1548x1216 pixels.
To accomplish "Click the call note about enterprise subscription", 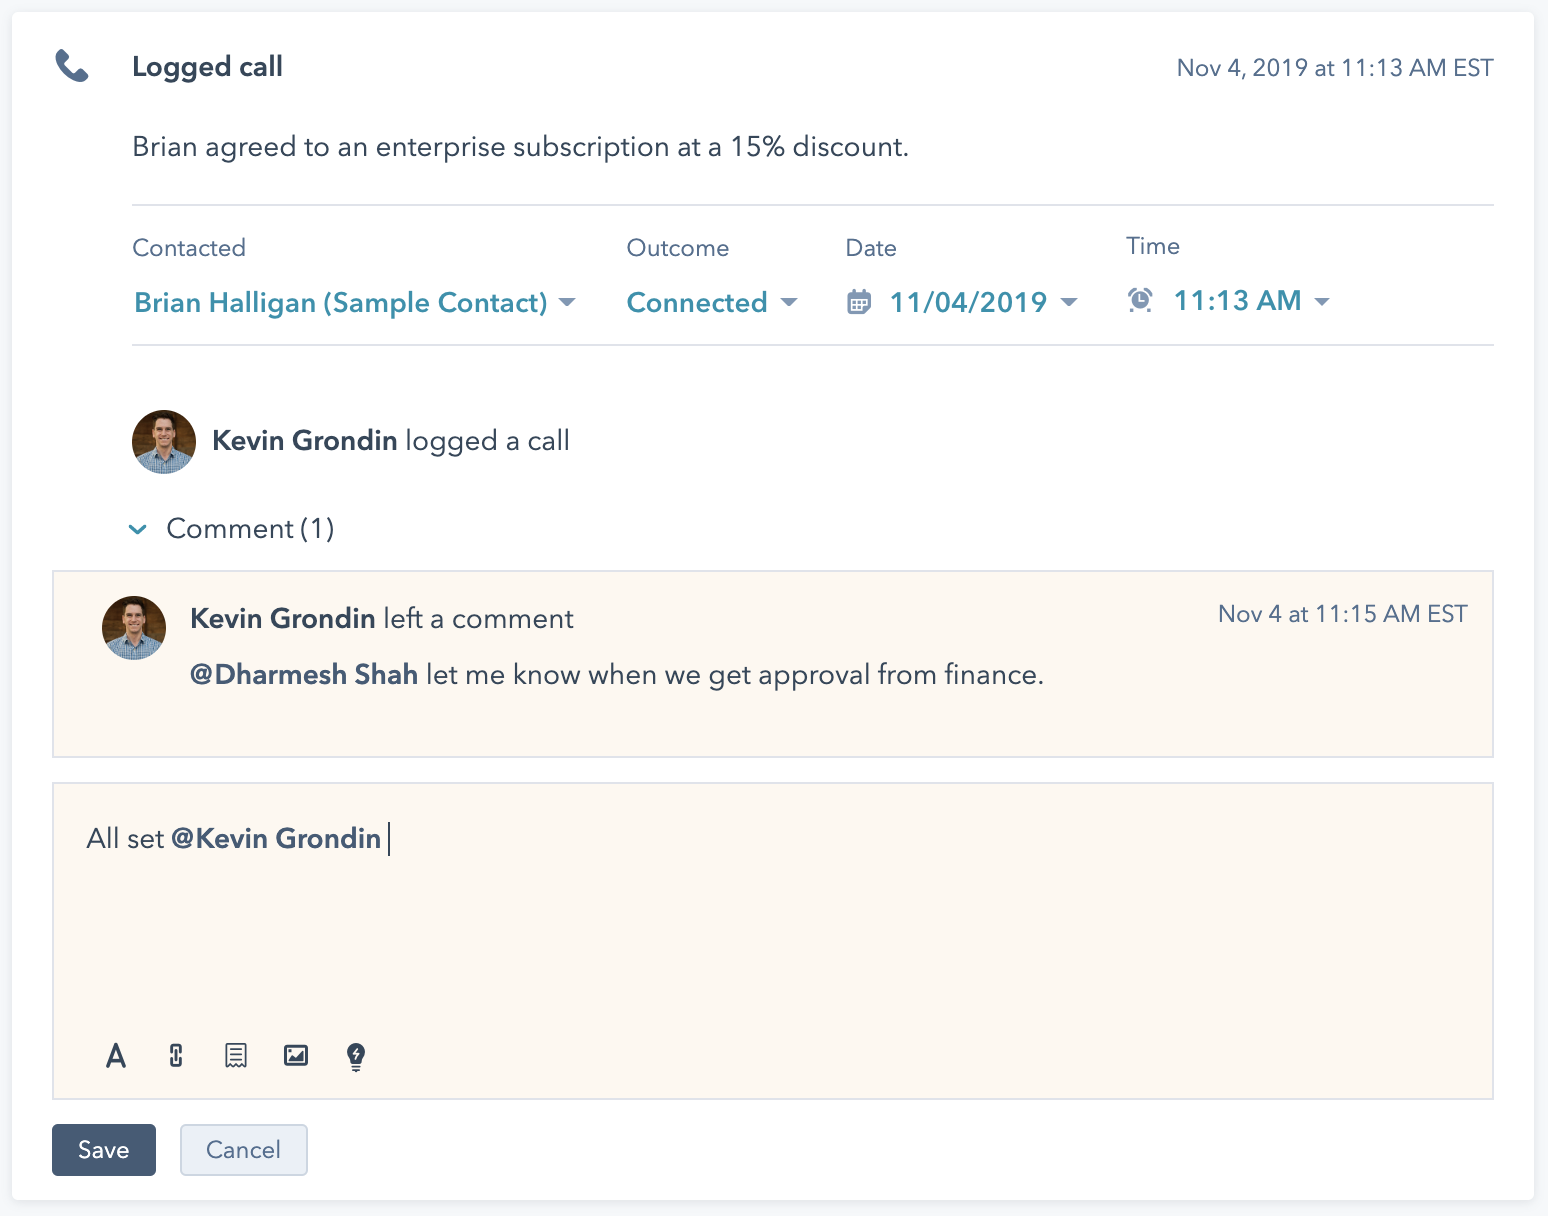I will [520, 147].
